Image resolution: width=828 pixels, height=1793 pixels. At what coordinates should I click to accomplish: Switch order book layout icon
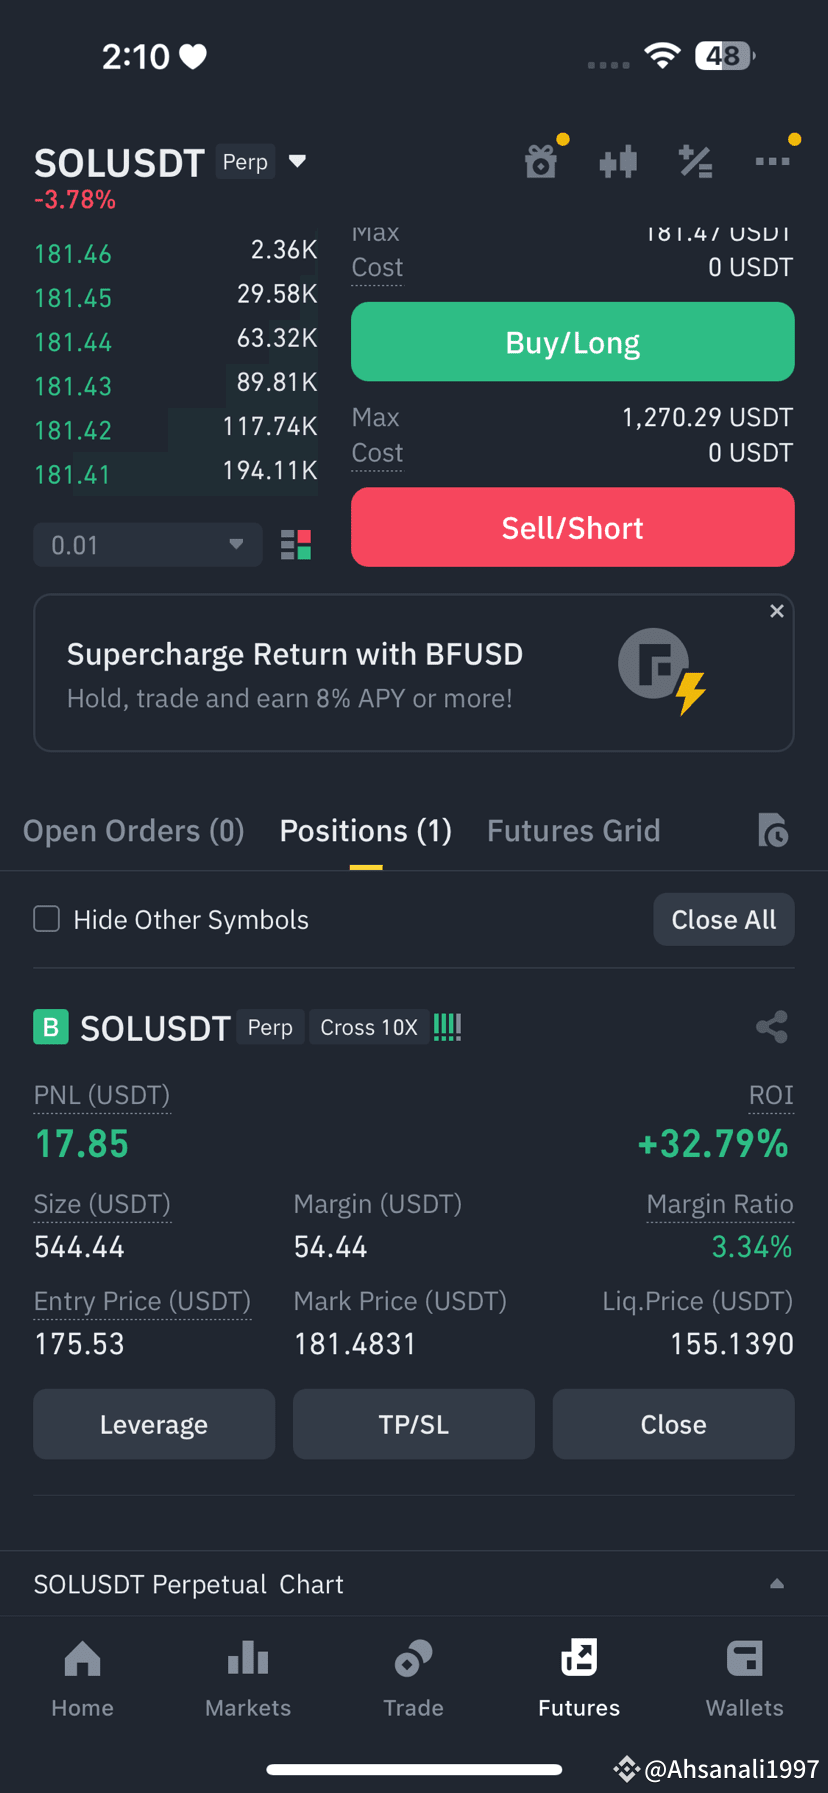[x=296, y=545]
